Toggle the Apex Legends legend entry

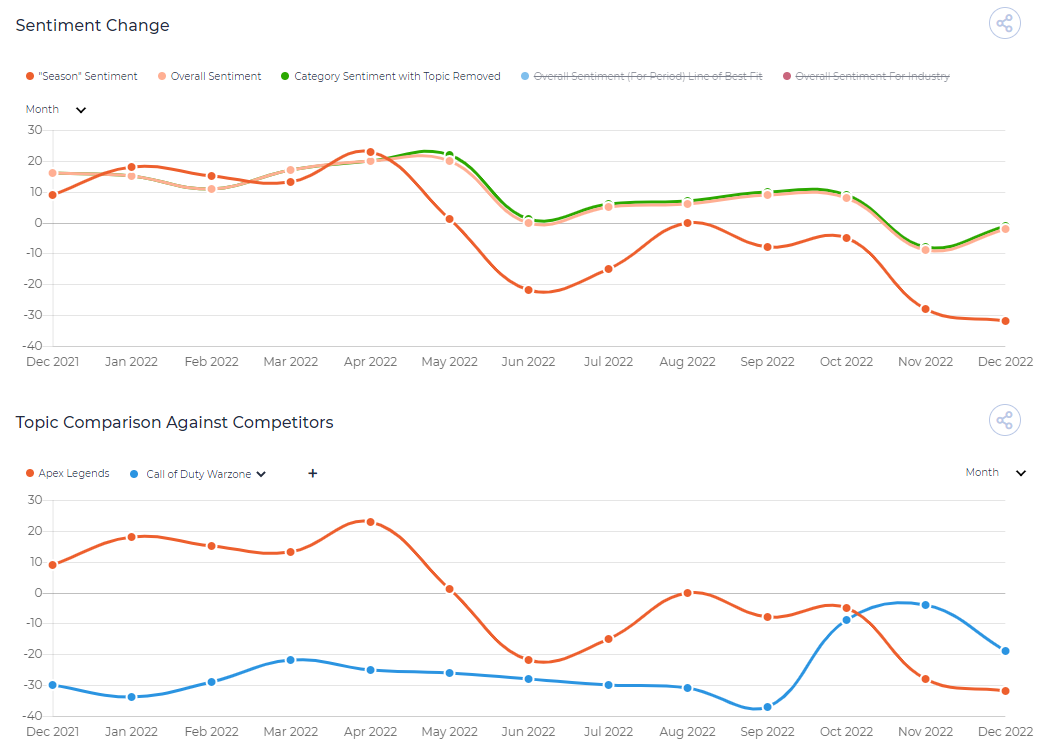pyautogui.click(x=67, y=473)
